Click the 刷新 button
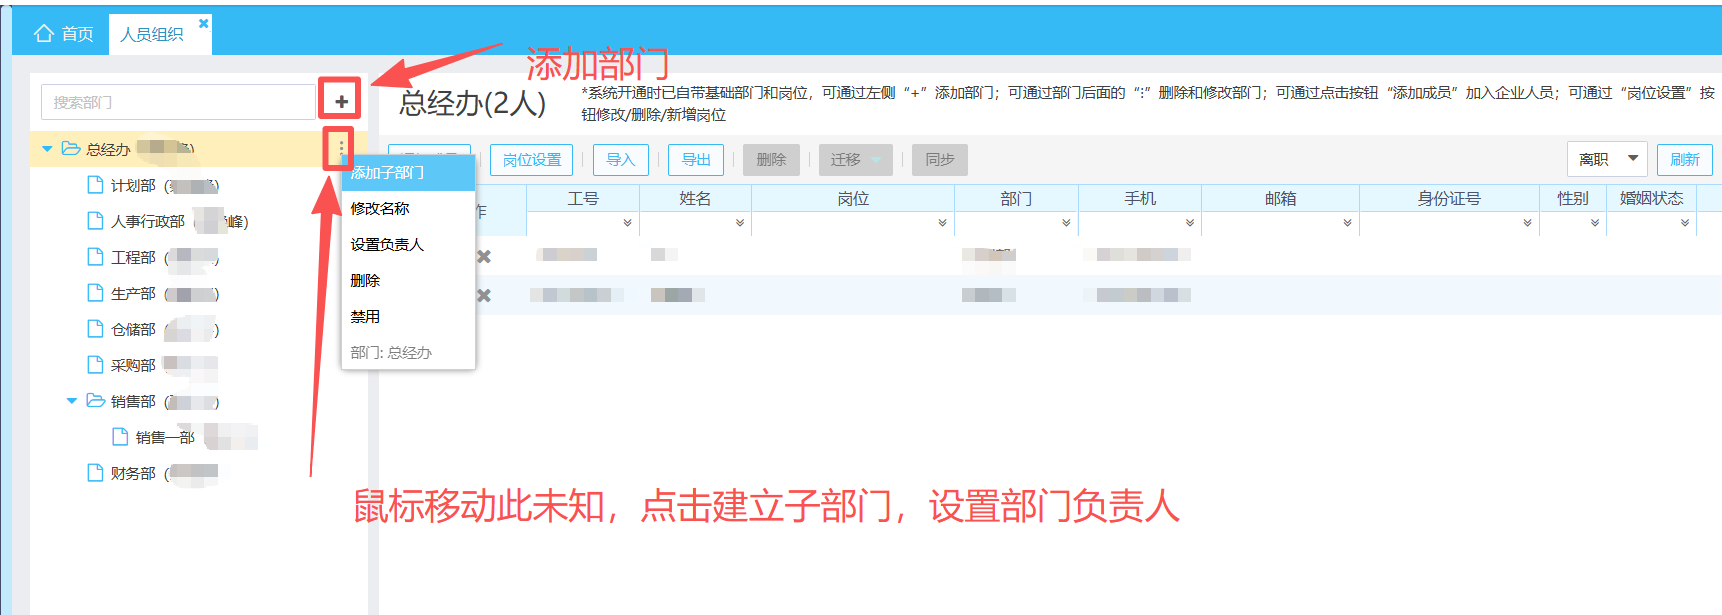This screenshot has height=615, width=1722. tap(1685, 159)
